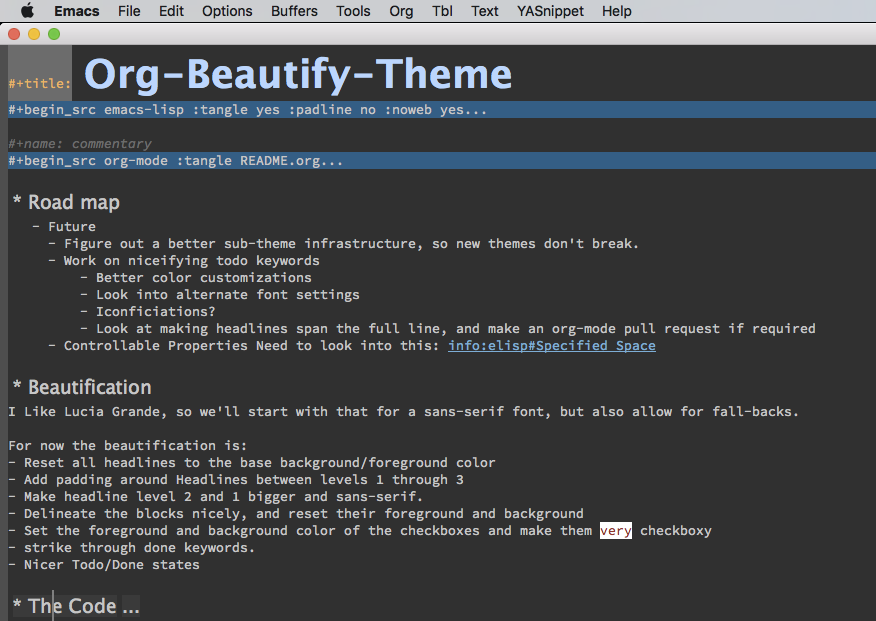The image size is (876, 621).
Task: Minimize the Emacs window with yellow button
Action: 34,34
